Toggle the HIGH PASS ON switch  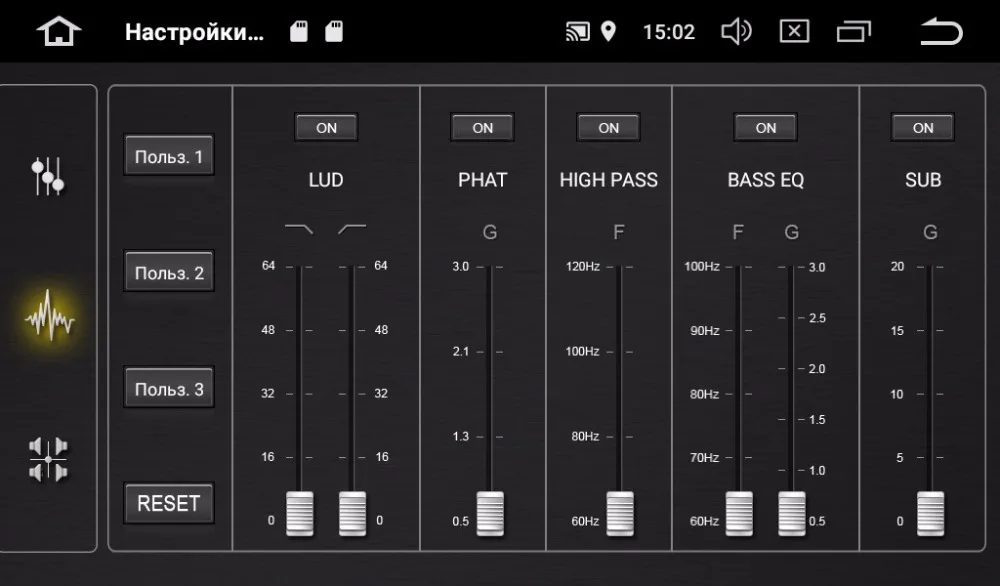coord(608,128)
